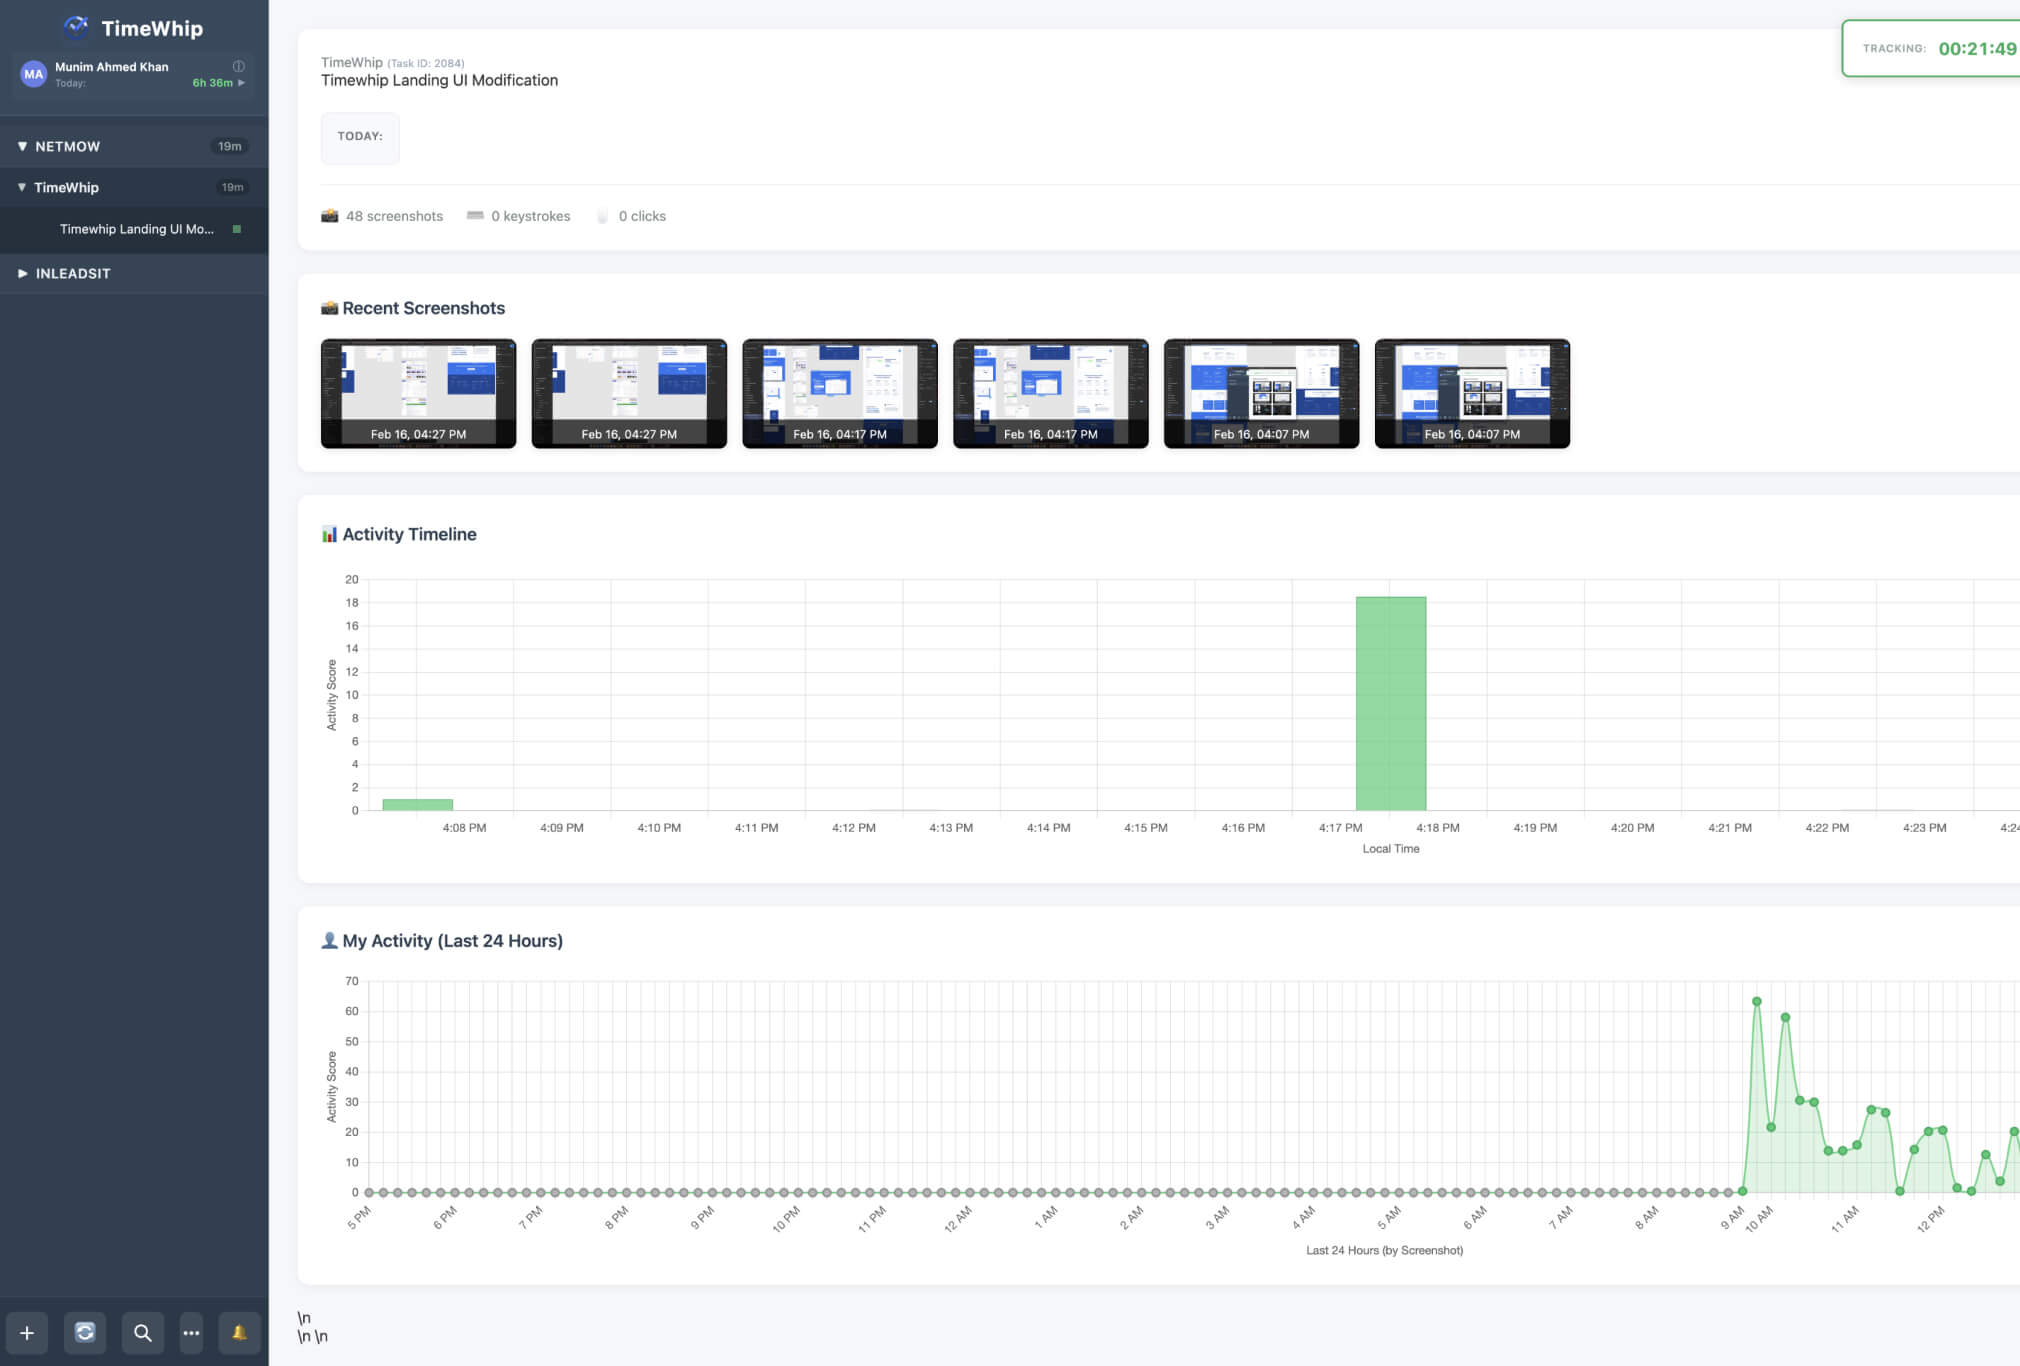Click the TRACKING 00:21:49 timer box
Screen dimensions: 2020x1366
pos(1931,48)
